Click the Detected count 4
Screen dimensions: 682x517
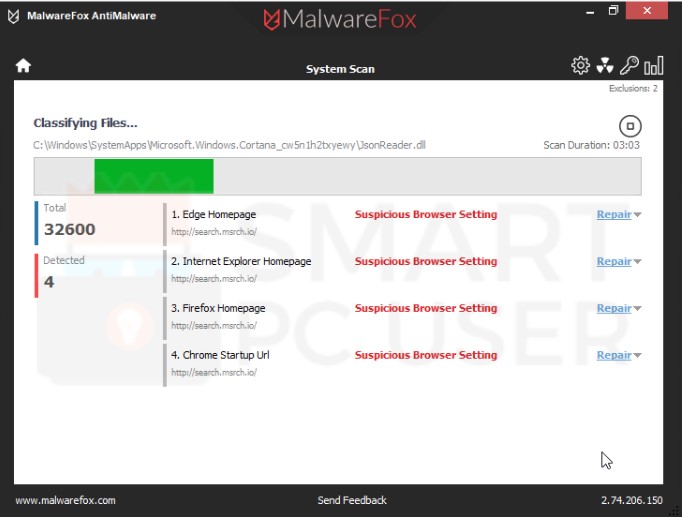[49, 282]
